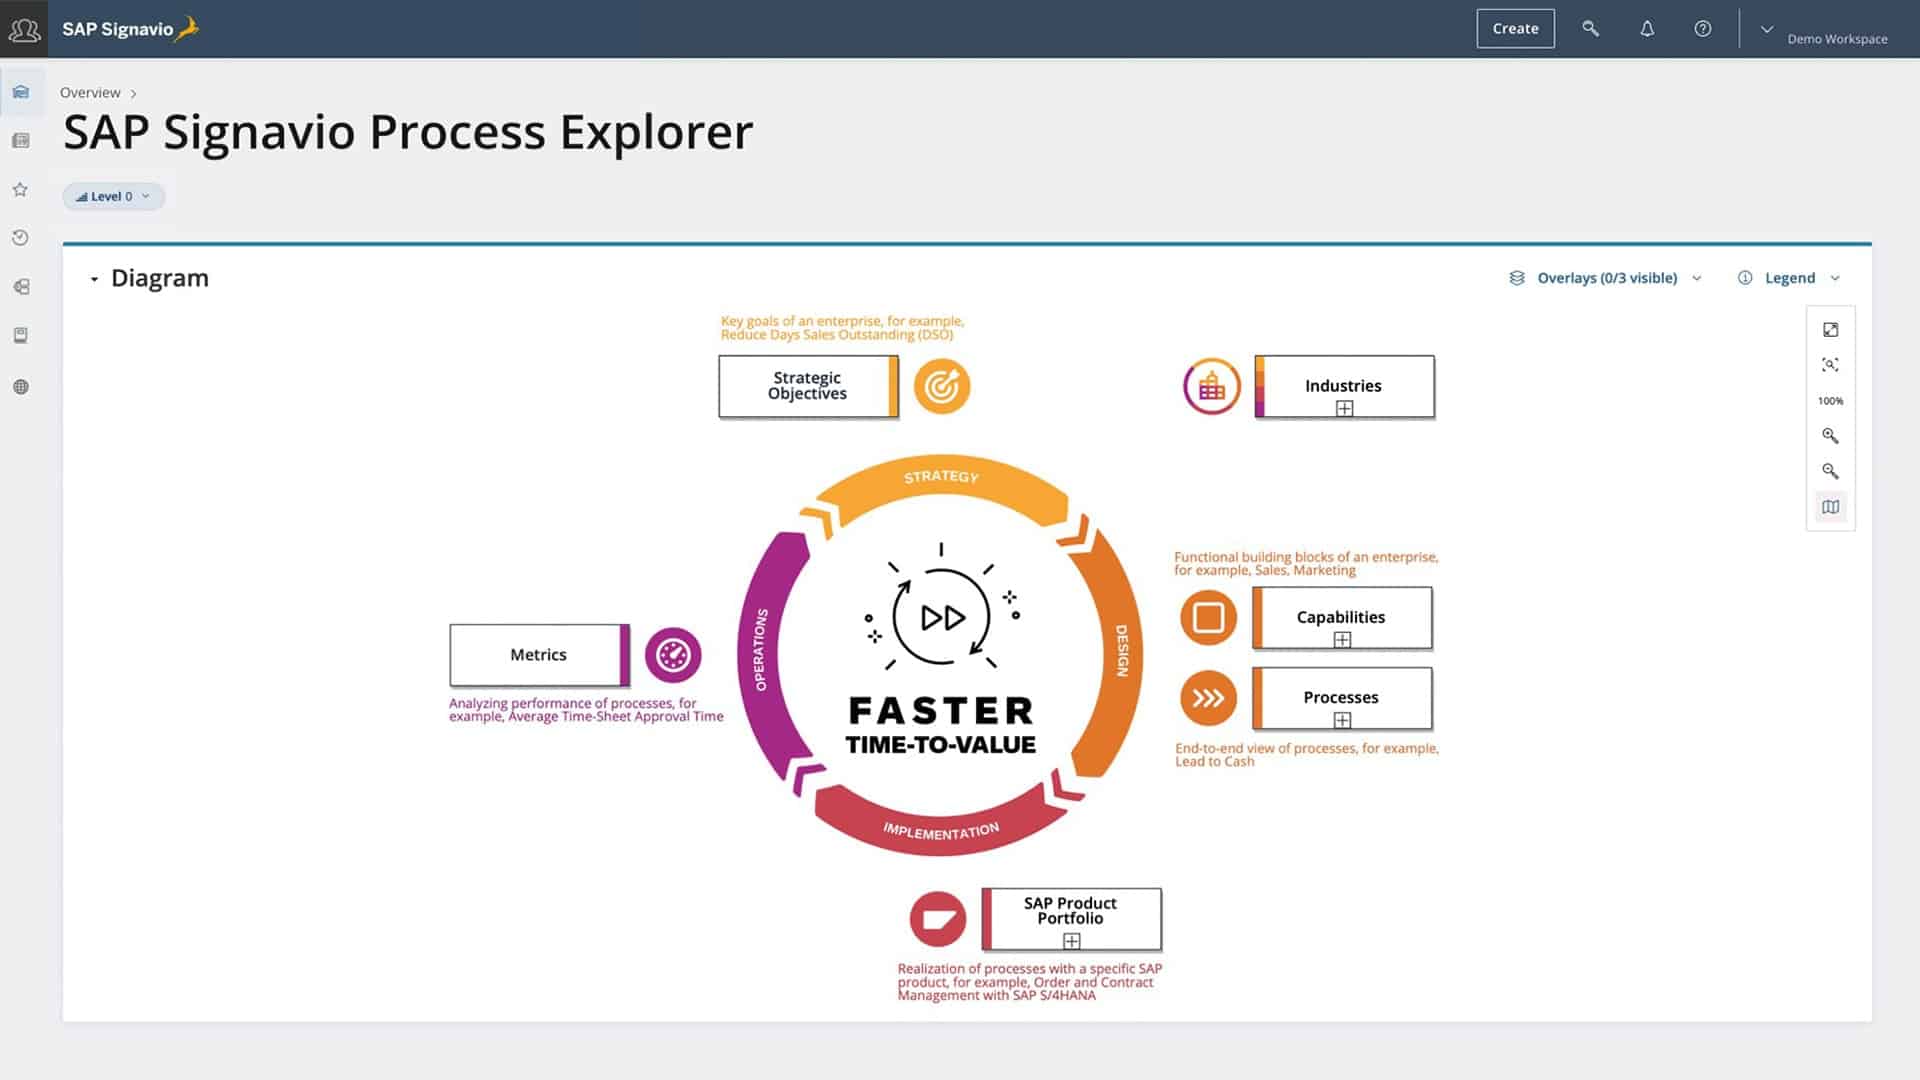Open the Demo Workspace menu
The width and height of the screenshot is (1920, 1080).
[x=1825, y=31]
